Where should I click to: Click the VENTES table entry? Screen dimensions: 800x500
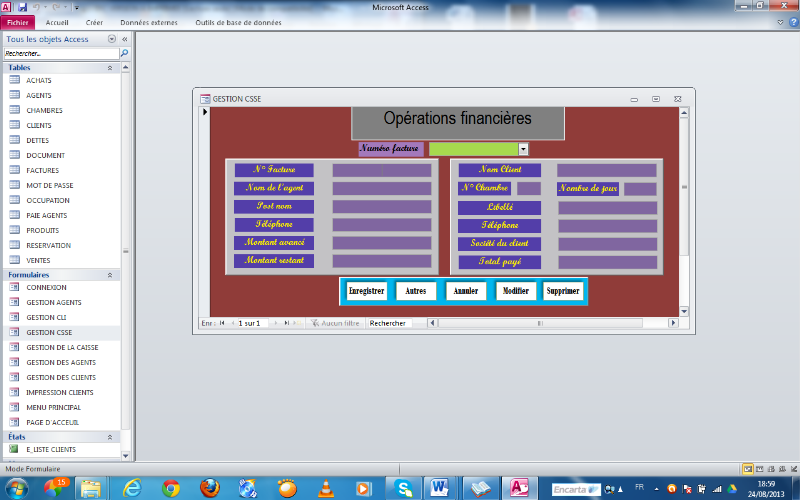click(38, 260)
